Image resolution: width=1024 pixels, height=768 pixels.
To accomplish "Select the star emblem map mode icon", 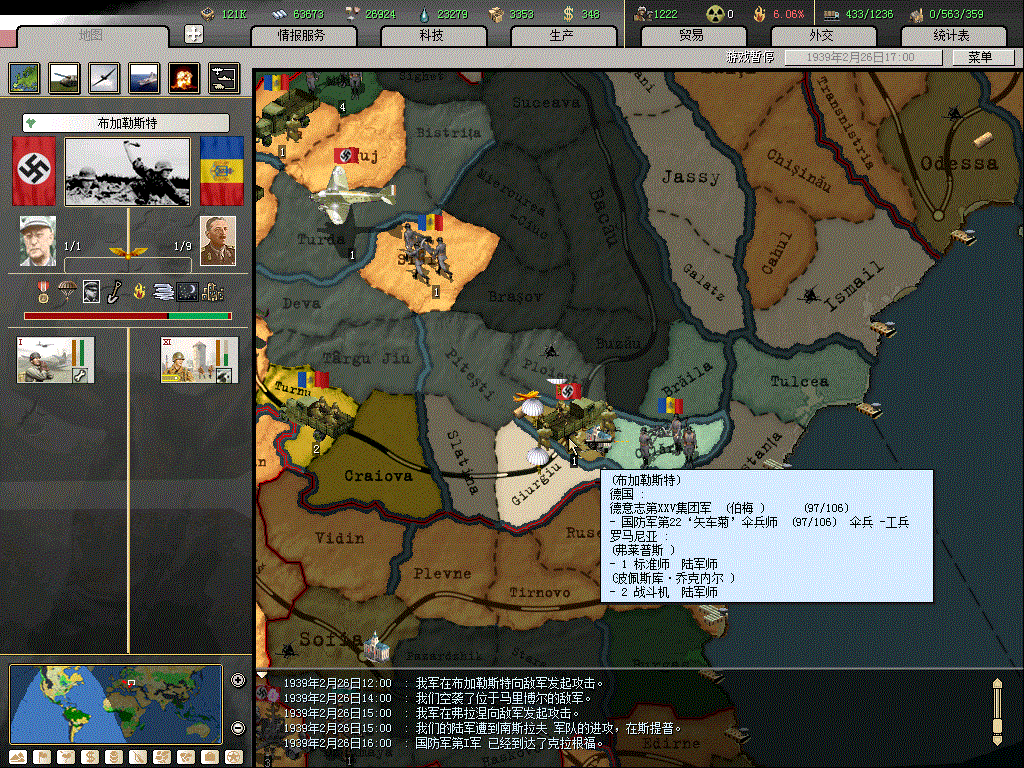I will pos(234,758).
